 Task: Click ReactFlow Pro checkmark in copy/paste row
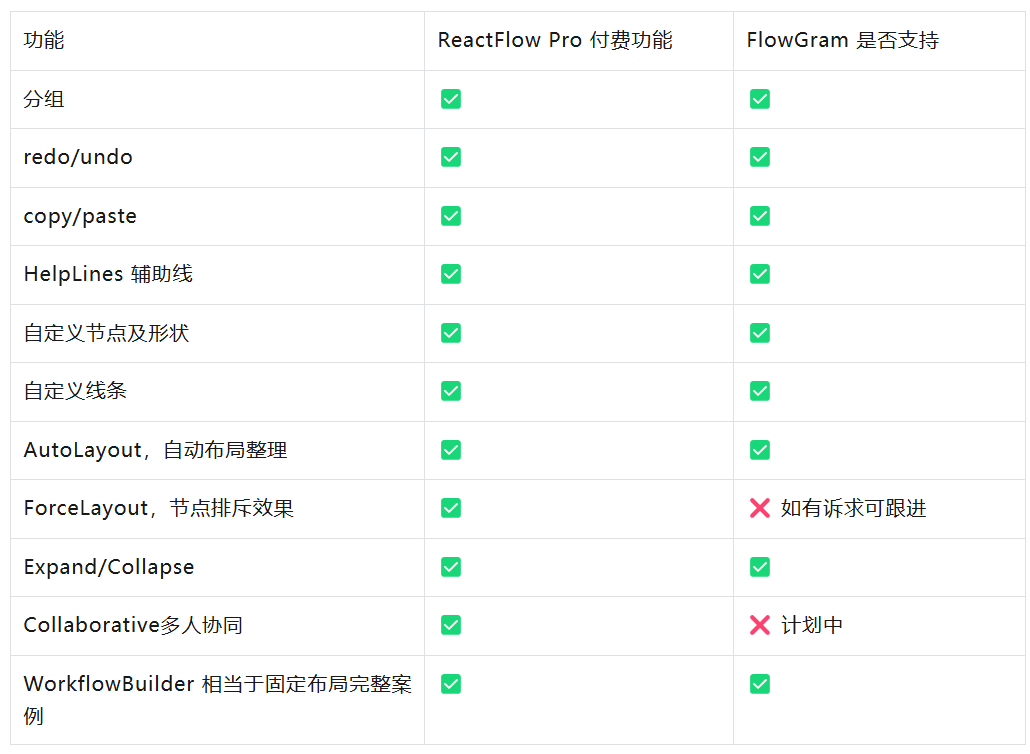coord(451,216)
